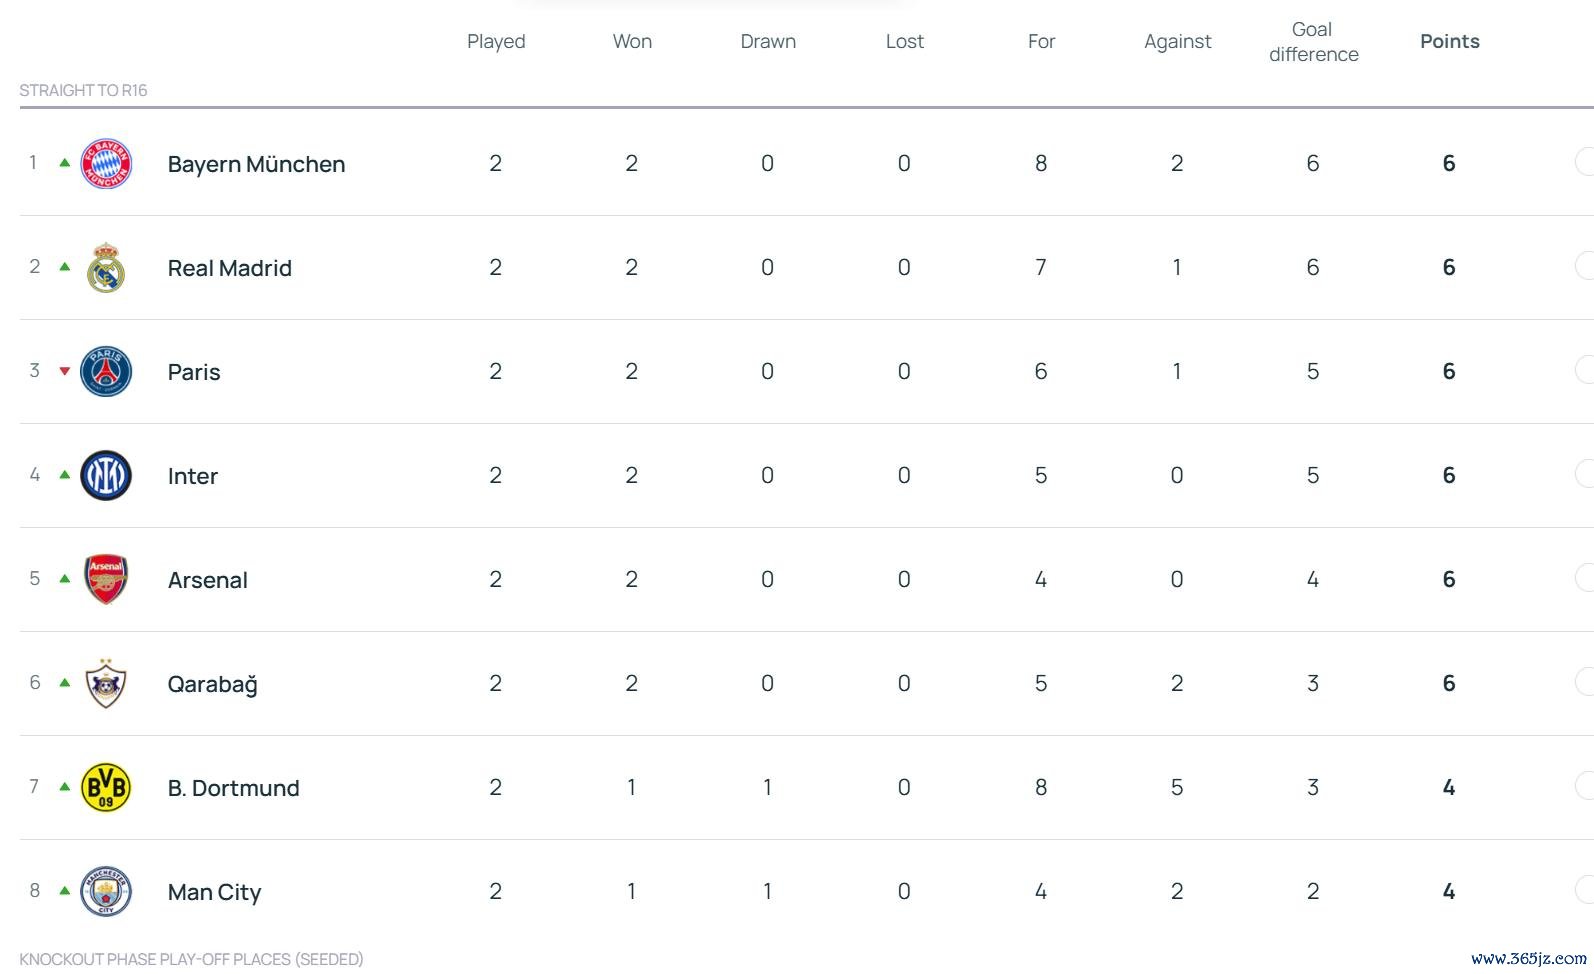
Task: Toggle the circle at Inter's row end
Action: [x=1584, y=474]
